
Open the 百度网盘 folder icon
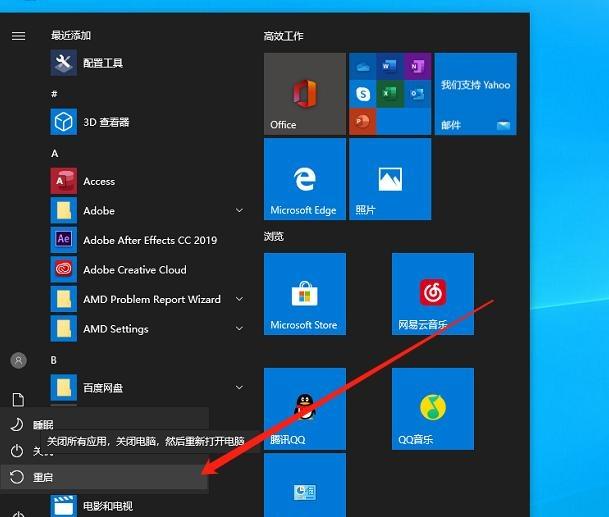pyautogui.click(x=64, y=388)
